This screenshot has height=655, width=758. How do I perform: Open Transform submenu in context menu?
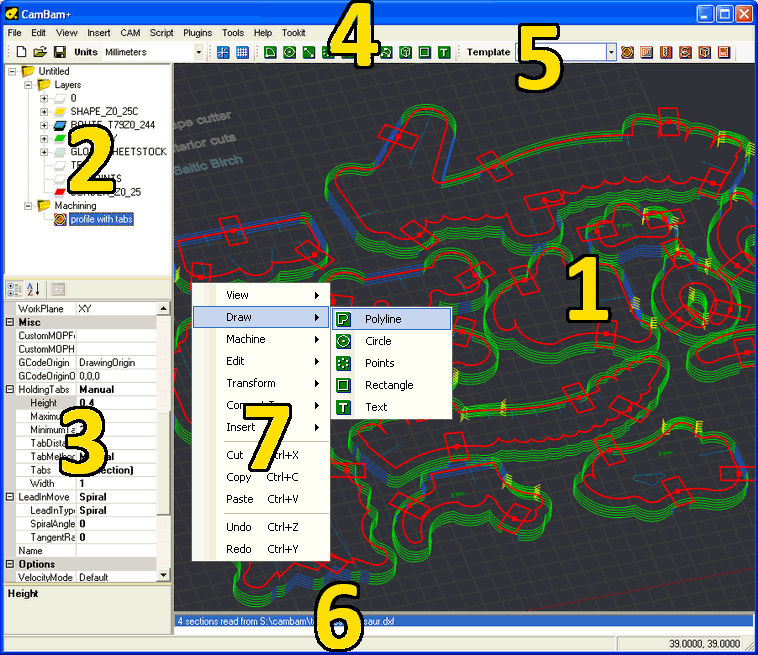(x=261, y=383)
